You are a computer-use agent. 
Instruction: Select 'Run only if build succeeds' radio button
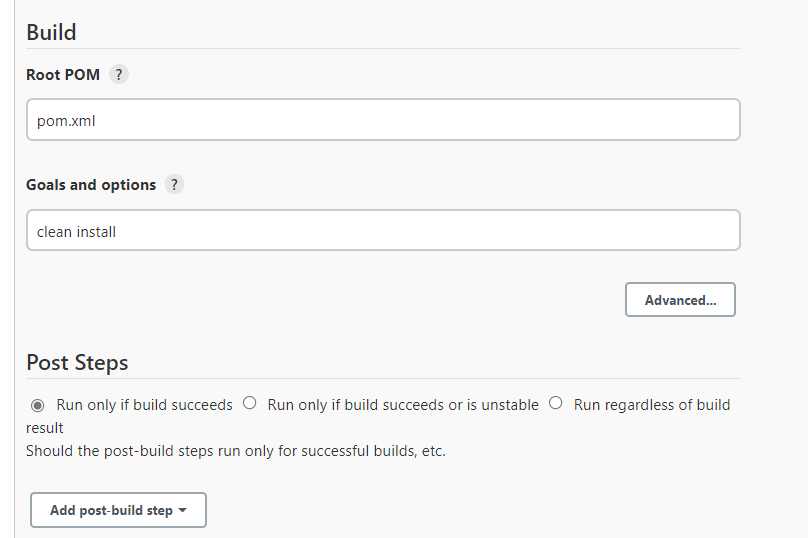point(38,405)
